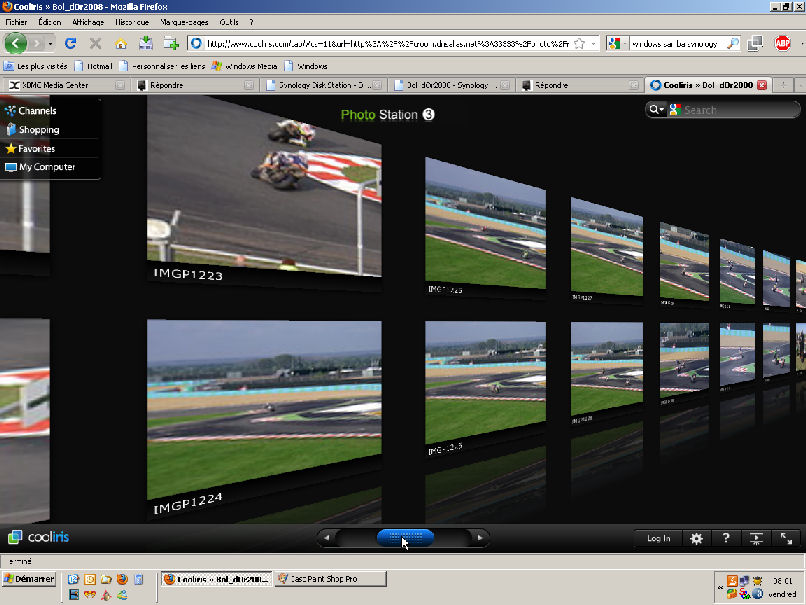Click the left arrow of the wall scrollbar
806x605 pixels.
click(x=326, y=538)
